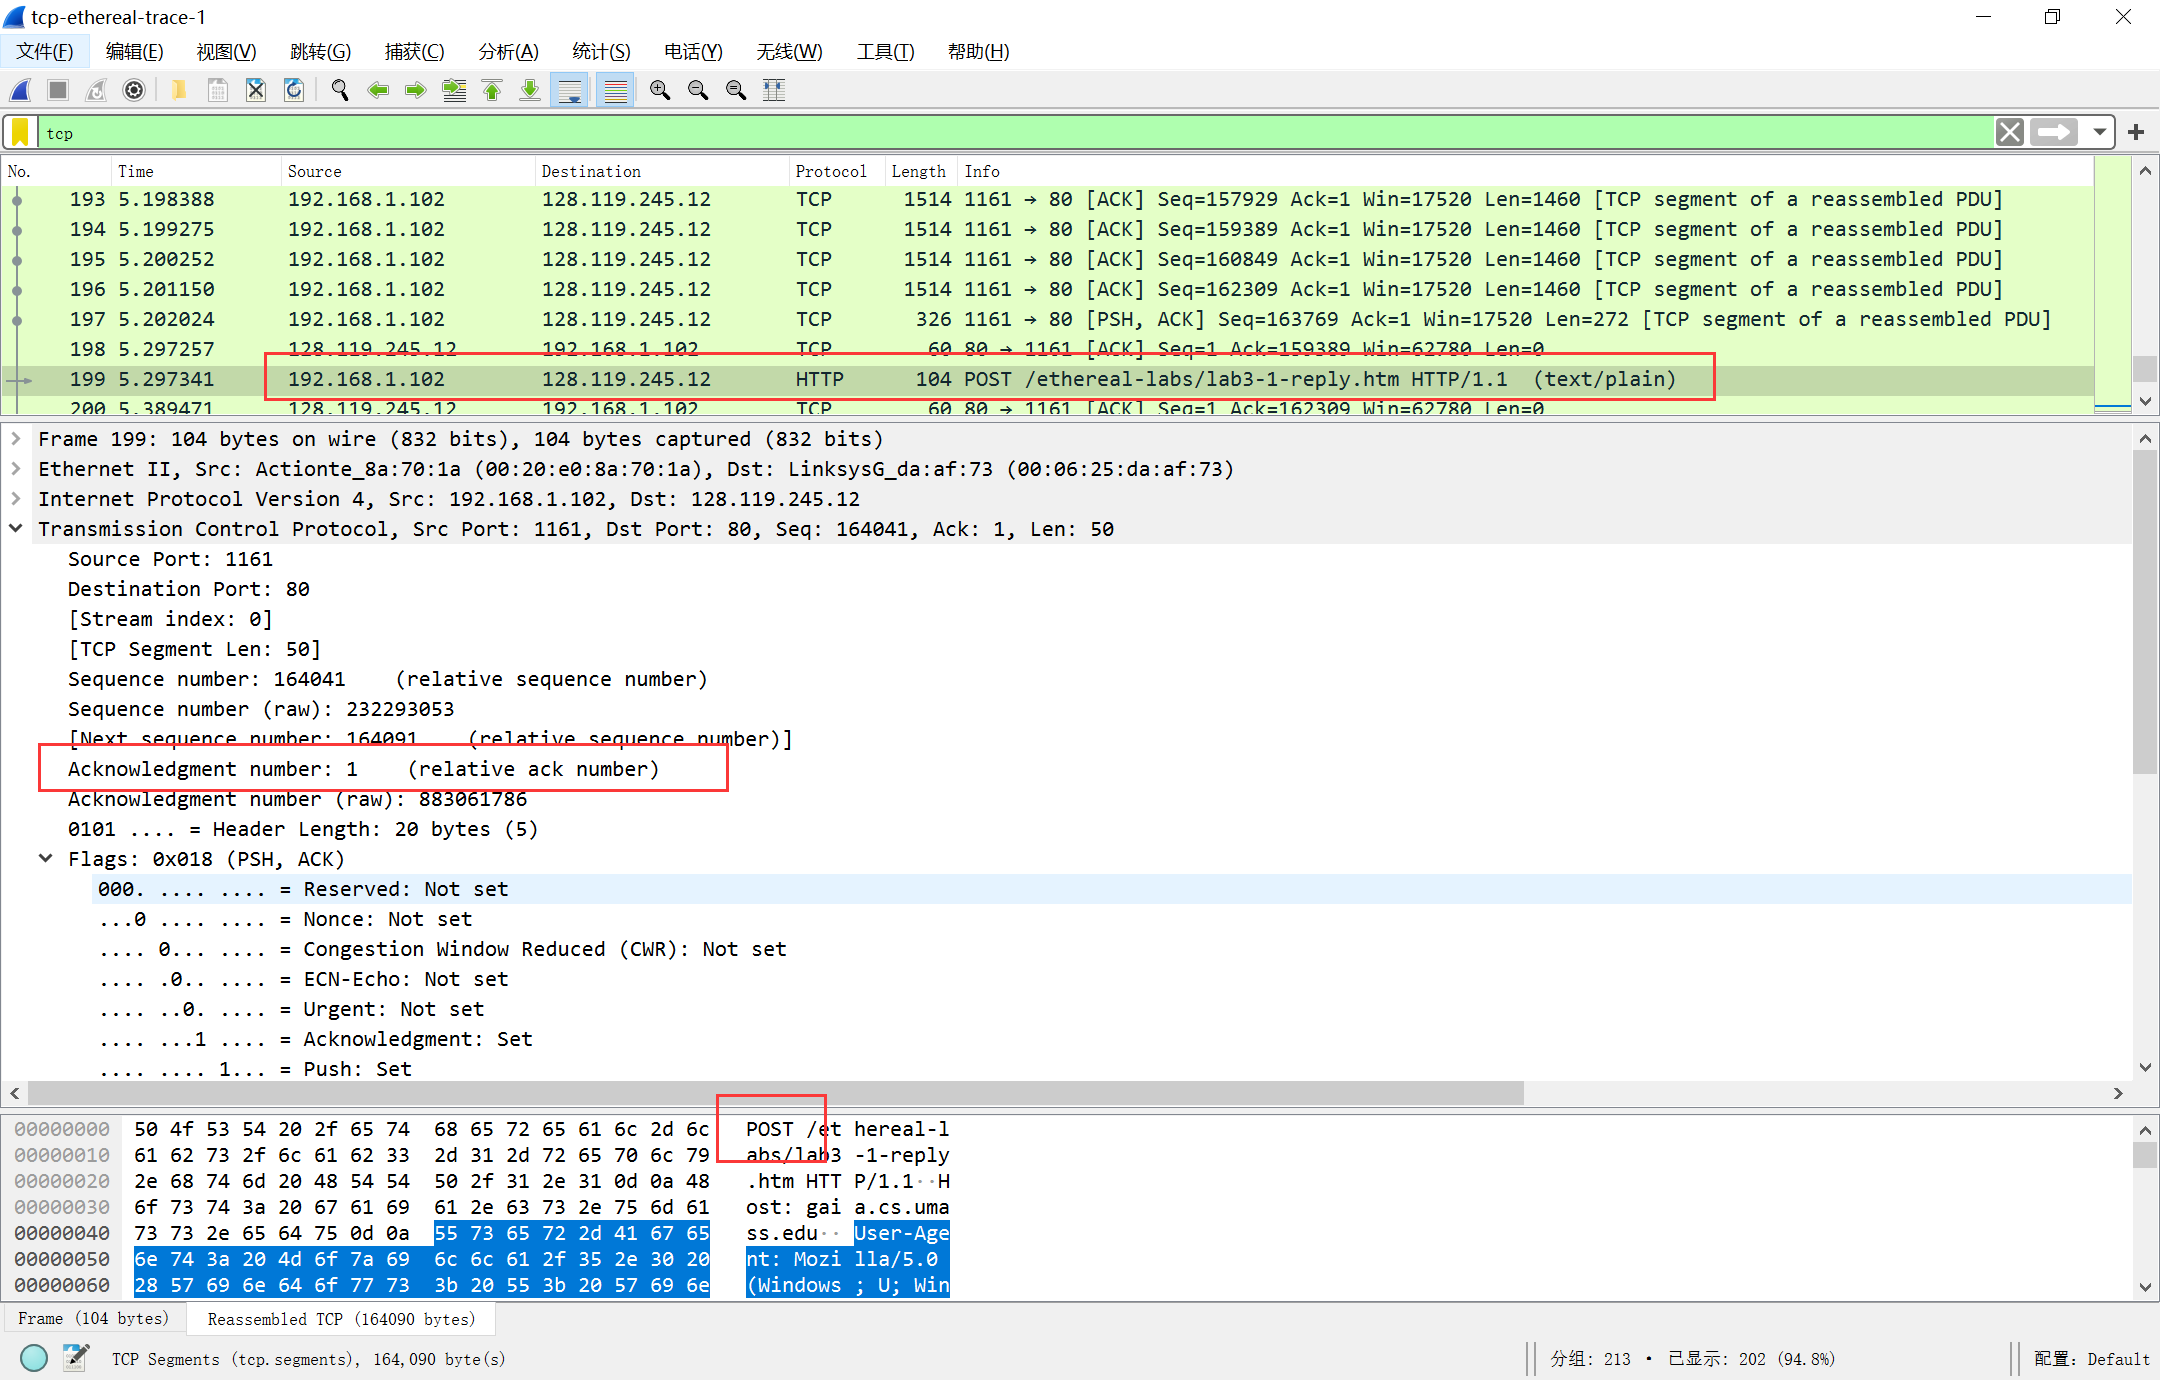Click resize columns icon
The height and width of the screenshot is (1380, 2160).
774,91
